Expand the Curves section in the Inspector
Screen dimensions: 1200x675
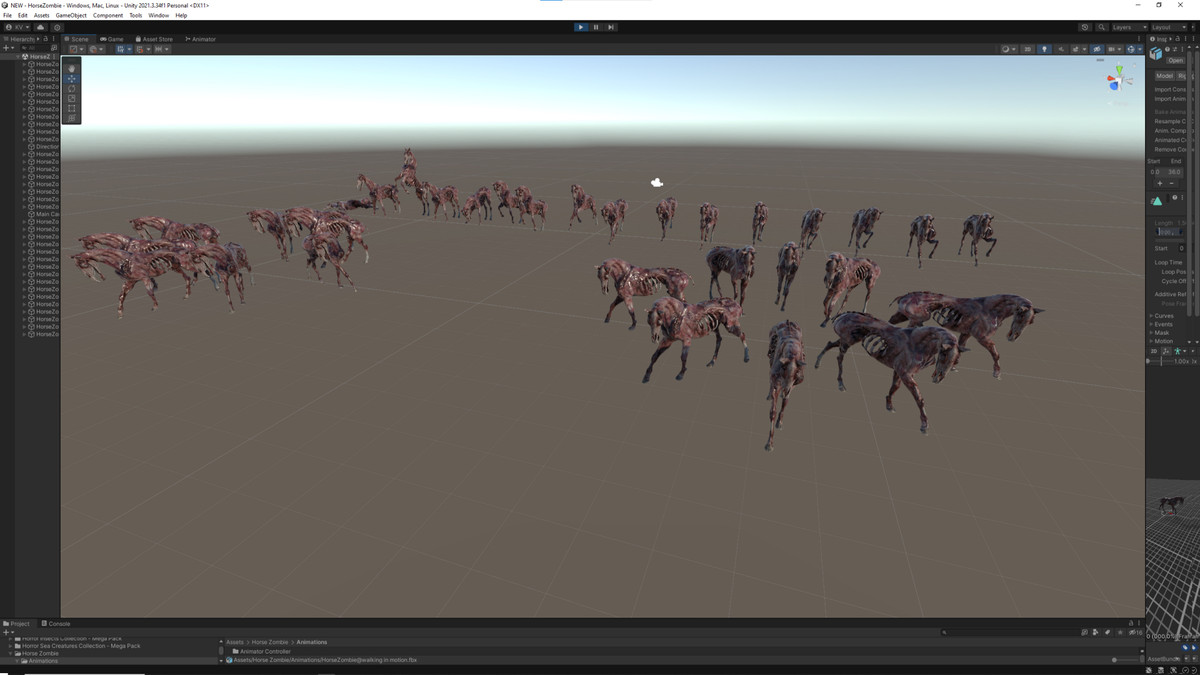tap(1160, 315)
